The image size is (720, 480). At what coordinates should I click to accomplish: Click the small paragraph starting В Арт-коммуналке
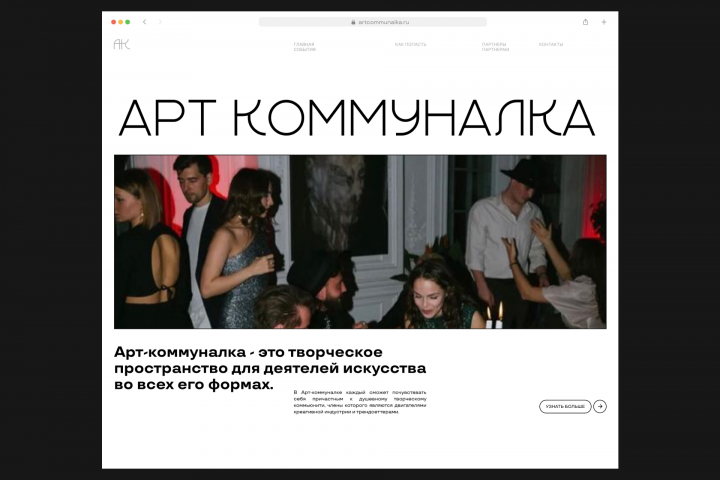click(360, 402)
